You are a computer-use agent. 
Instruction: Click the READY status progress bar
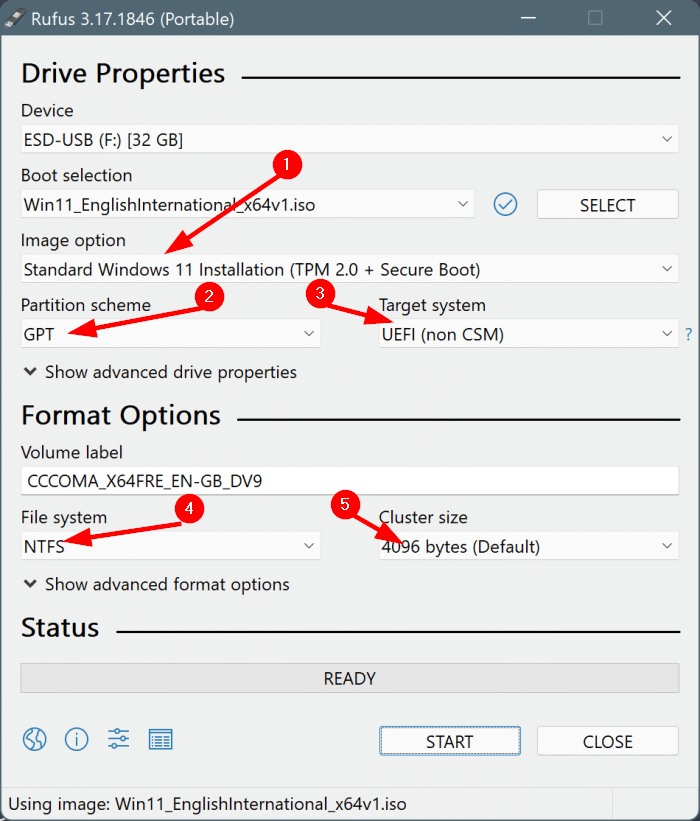350,678
